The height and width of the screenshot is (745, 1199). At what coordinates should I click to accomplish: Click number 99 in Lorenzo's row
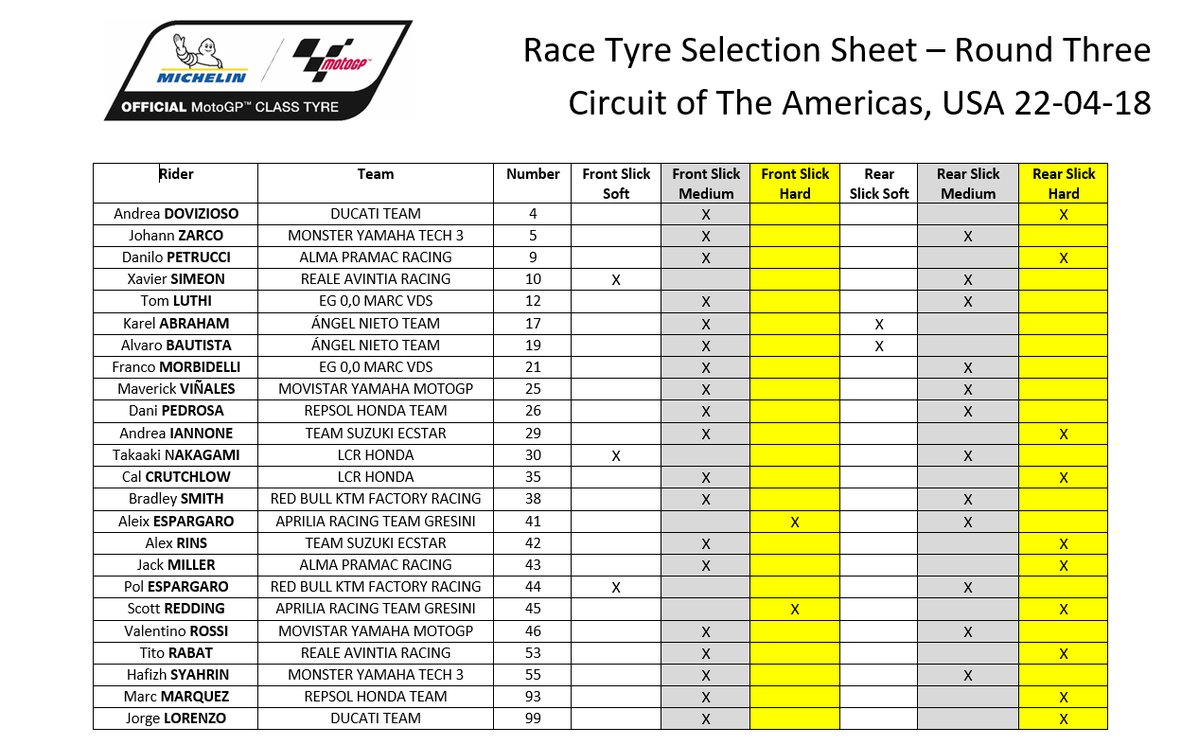click(532, 718)
